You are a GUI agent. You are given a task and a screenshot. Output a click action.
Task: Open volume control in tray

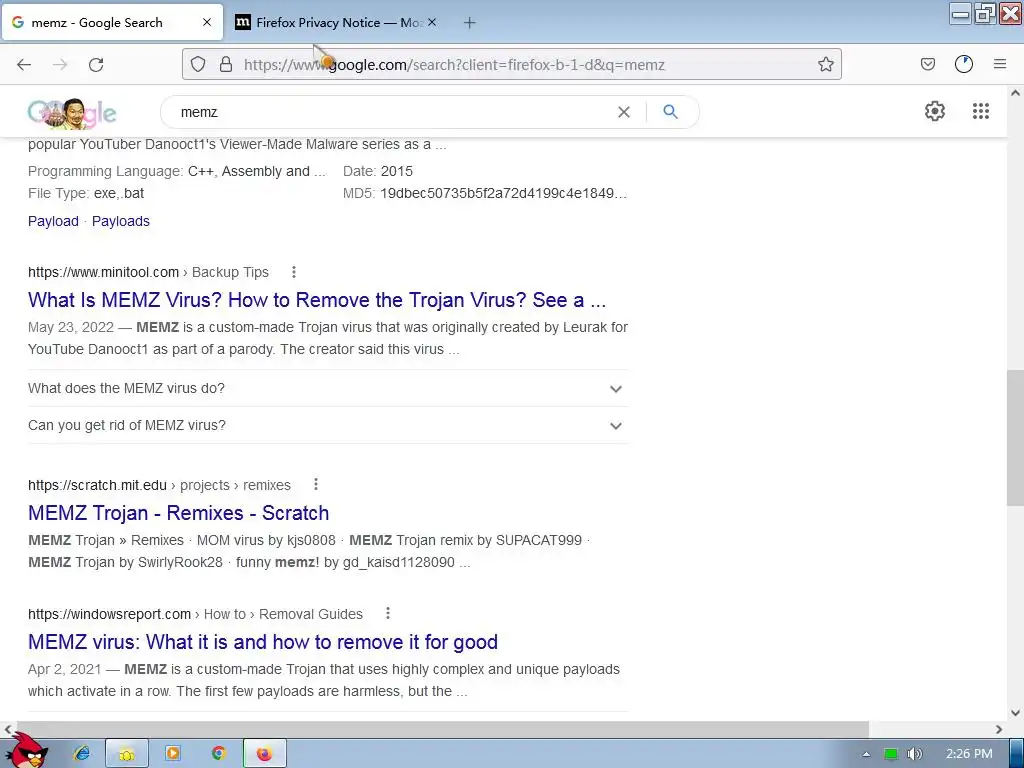tap(915, 754)
